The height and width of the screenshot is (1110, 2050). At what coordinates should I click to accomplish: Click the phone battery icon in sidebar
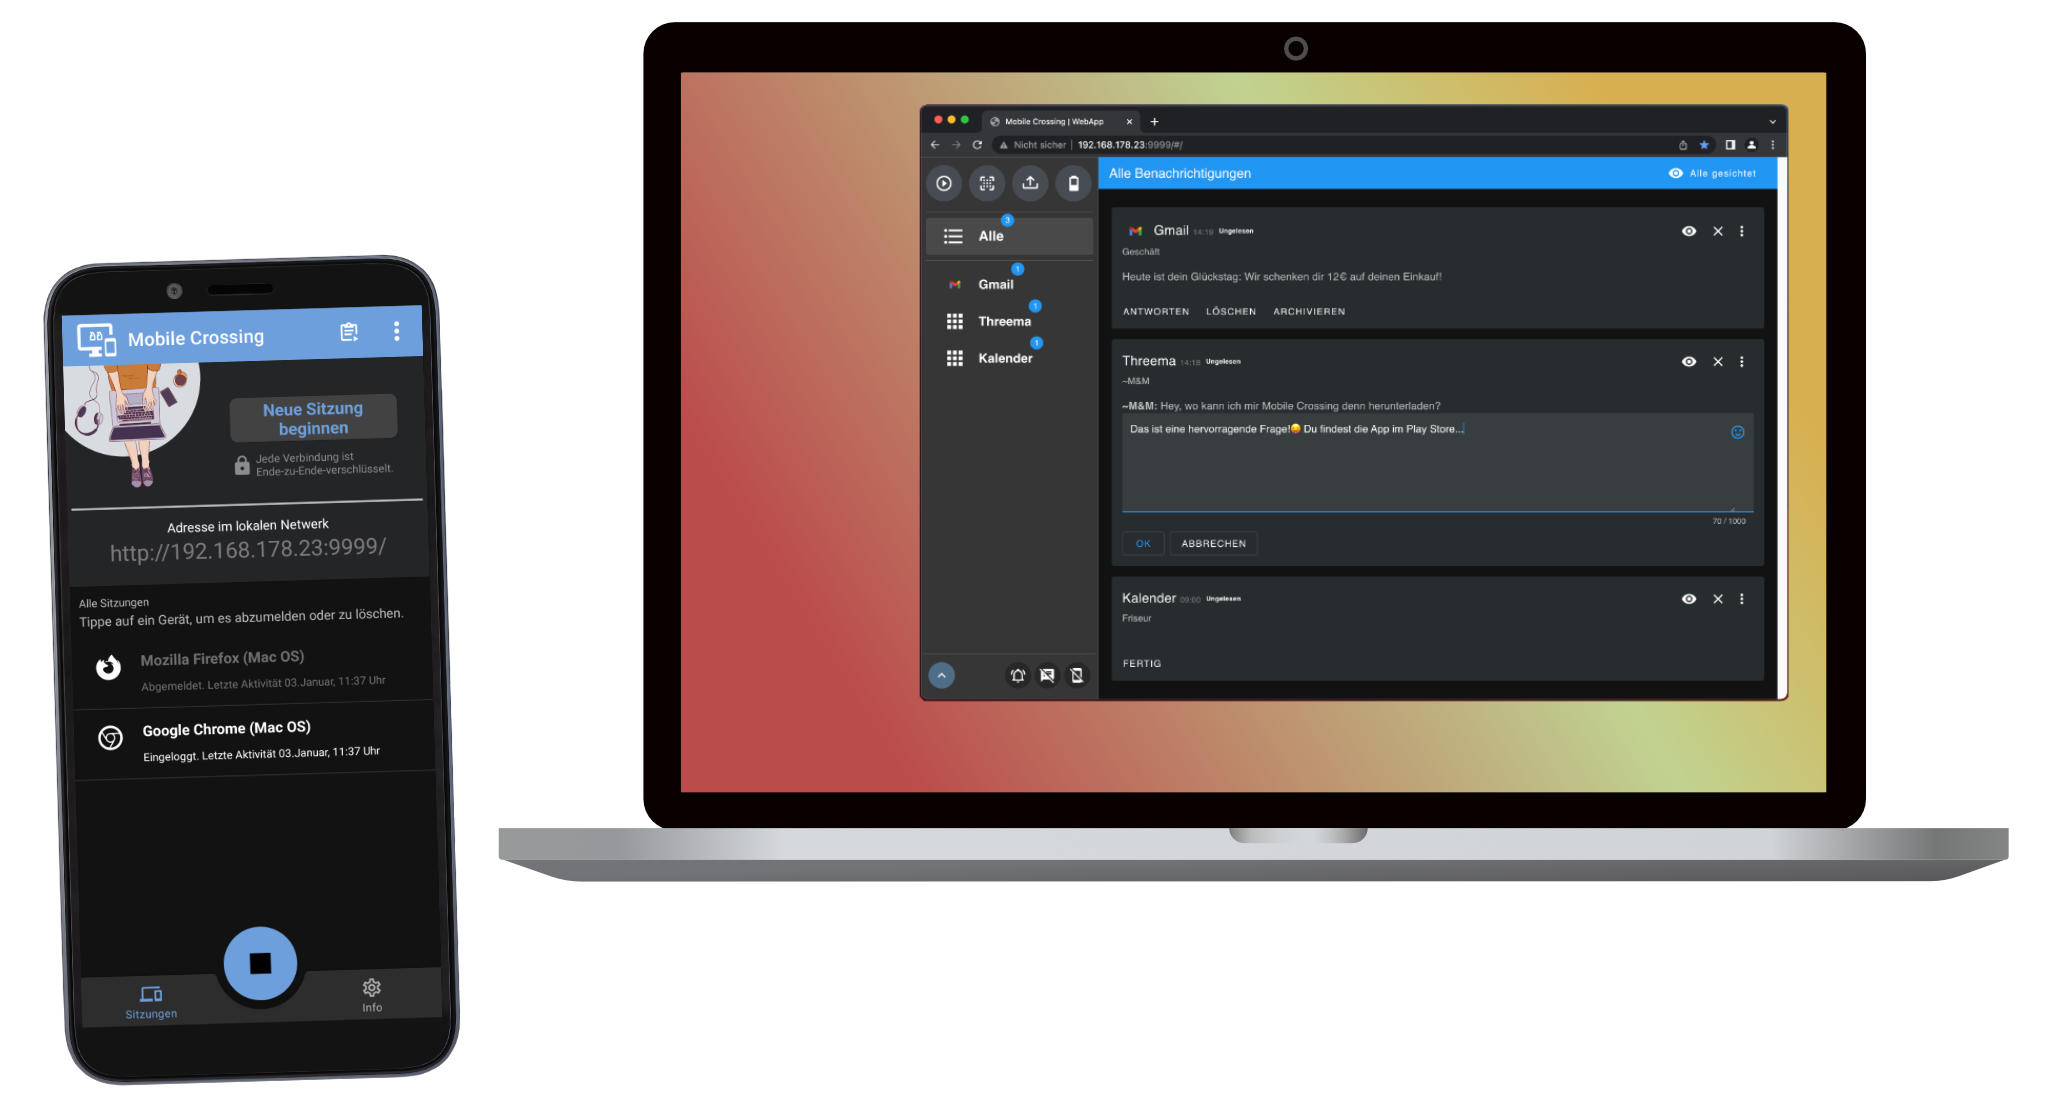coord(1074,183)
